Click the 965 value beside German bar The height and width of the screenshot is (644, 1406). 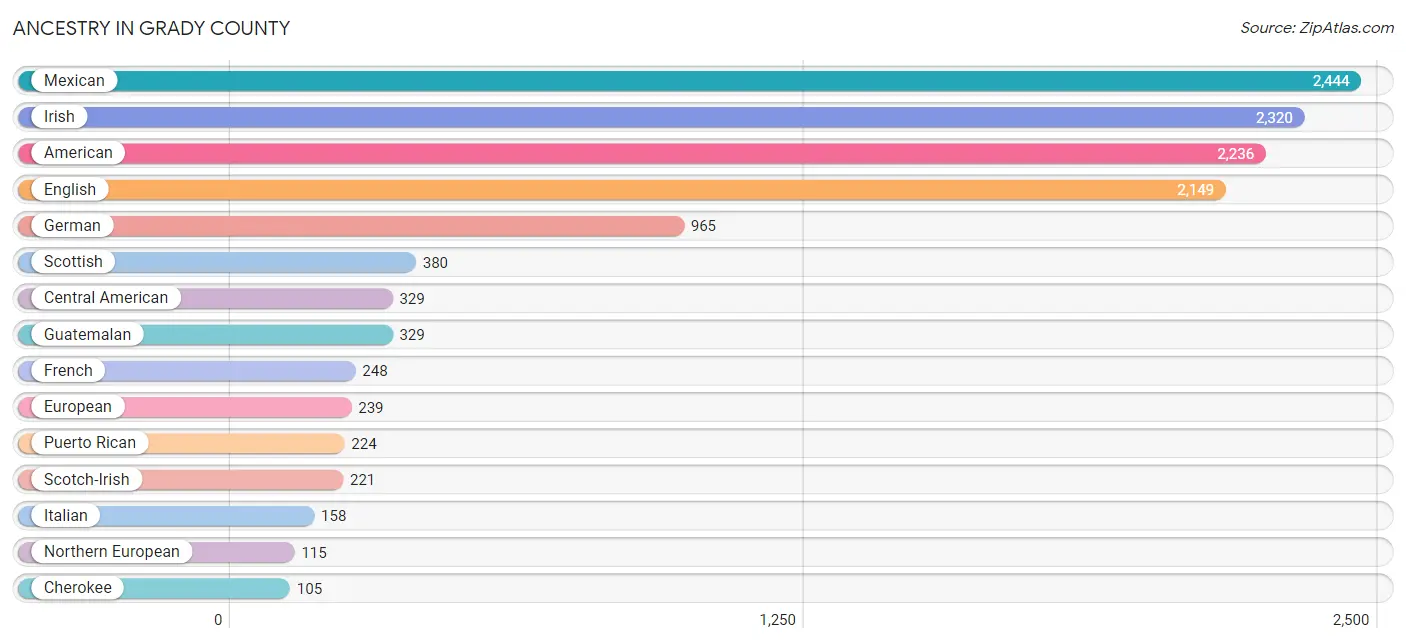704,226
